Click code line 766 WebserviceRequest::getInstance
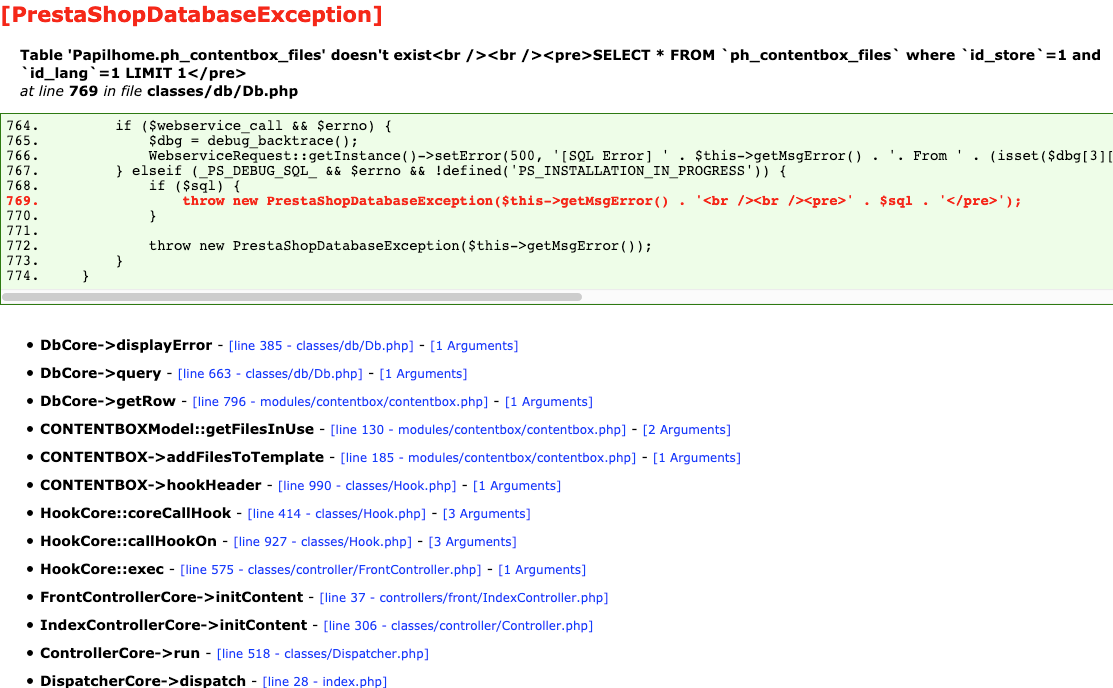 click(x=631, y=155)
